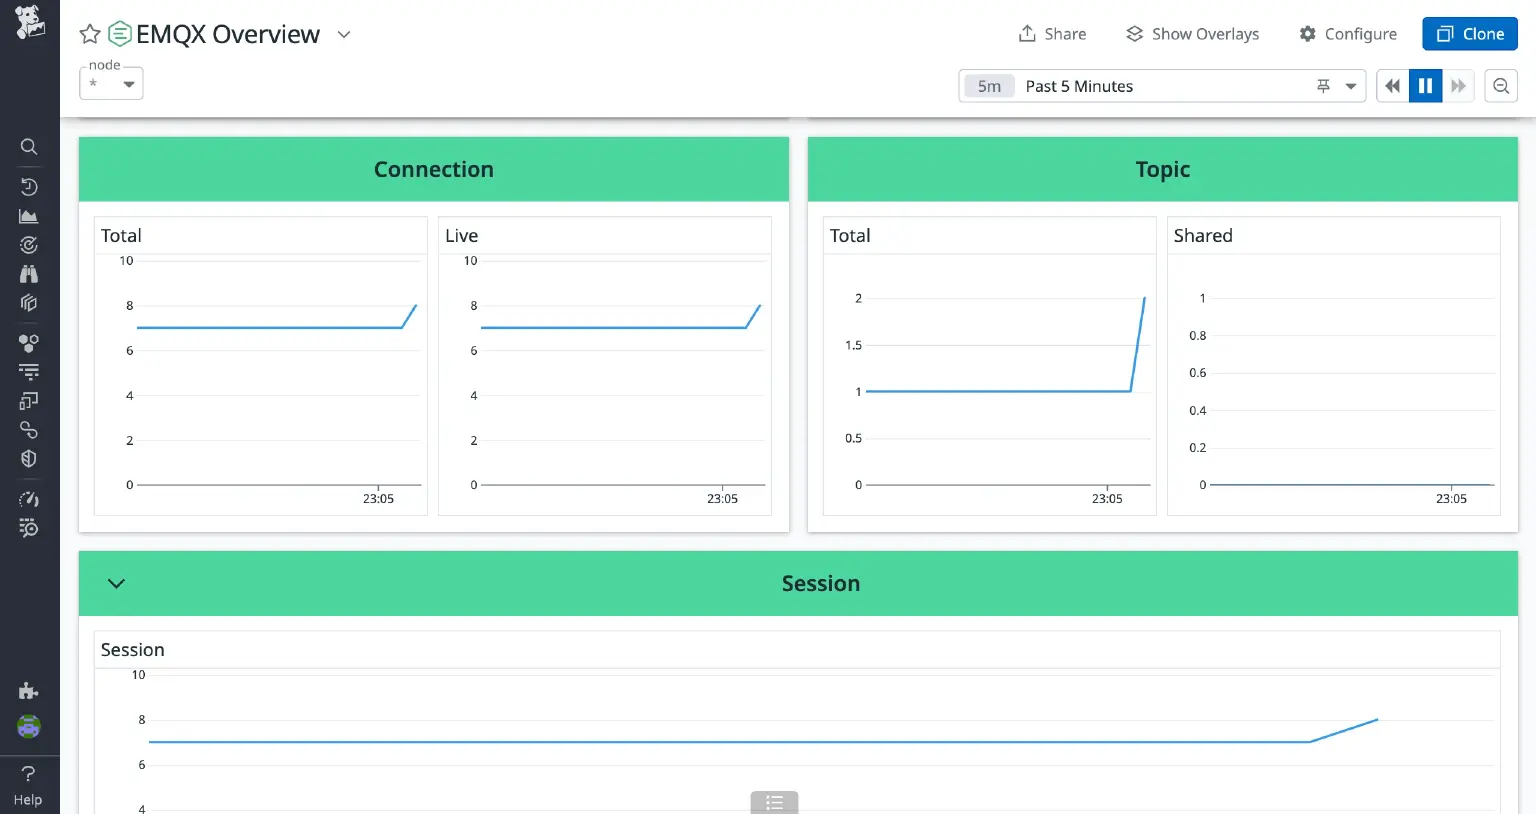The width and height of the screenshot is (1536, 814).
Task: Open Monitors via the binoculars icon
Action: pos(29,273)
